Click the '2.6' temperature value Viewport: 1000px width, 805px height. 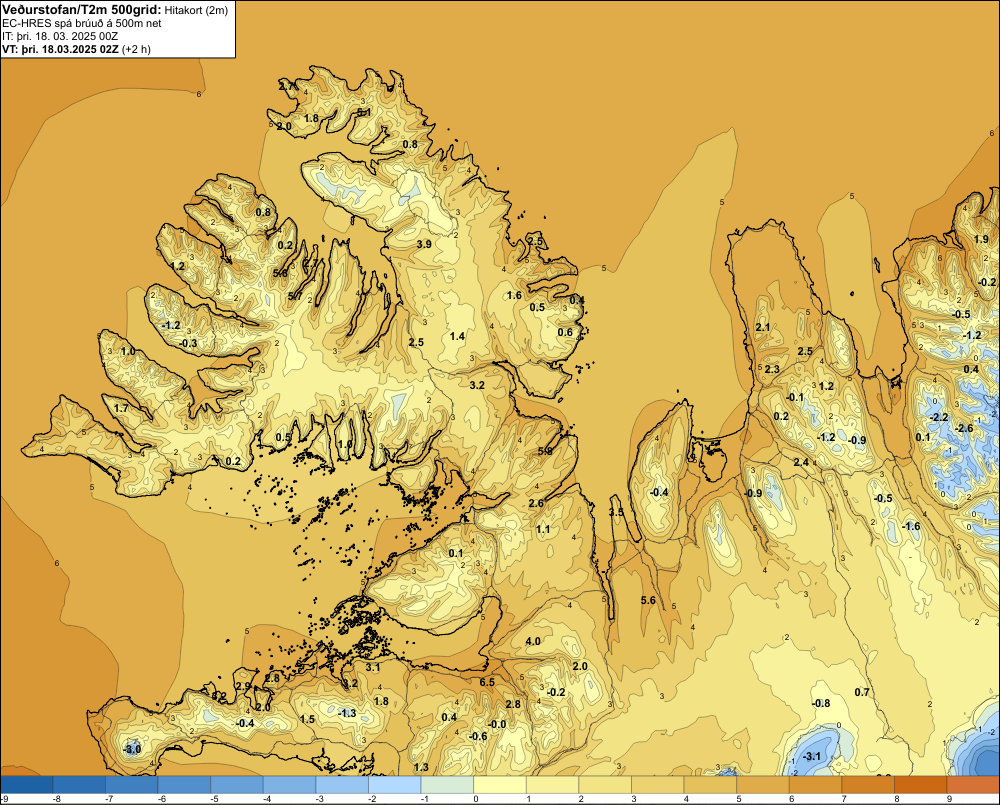point(536,503)
